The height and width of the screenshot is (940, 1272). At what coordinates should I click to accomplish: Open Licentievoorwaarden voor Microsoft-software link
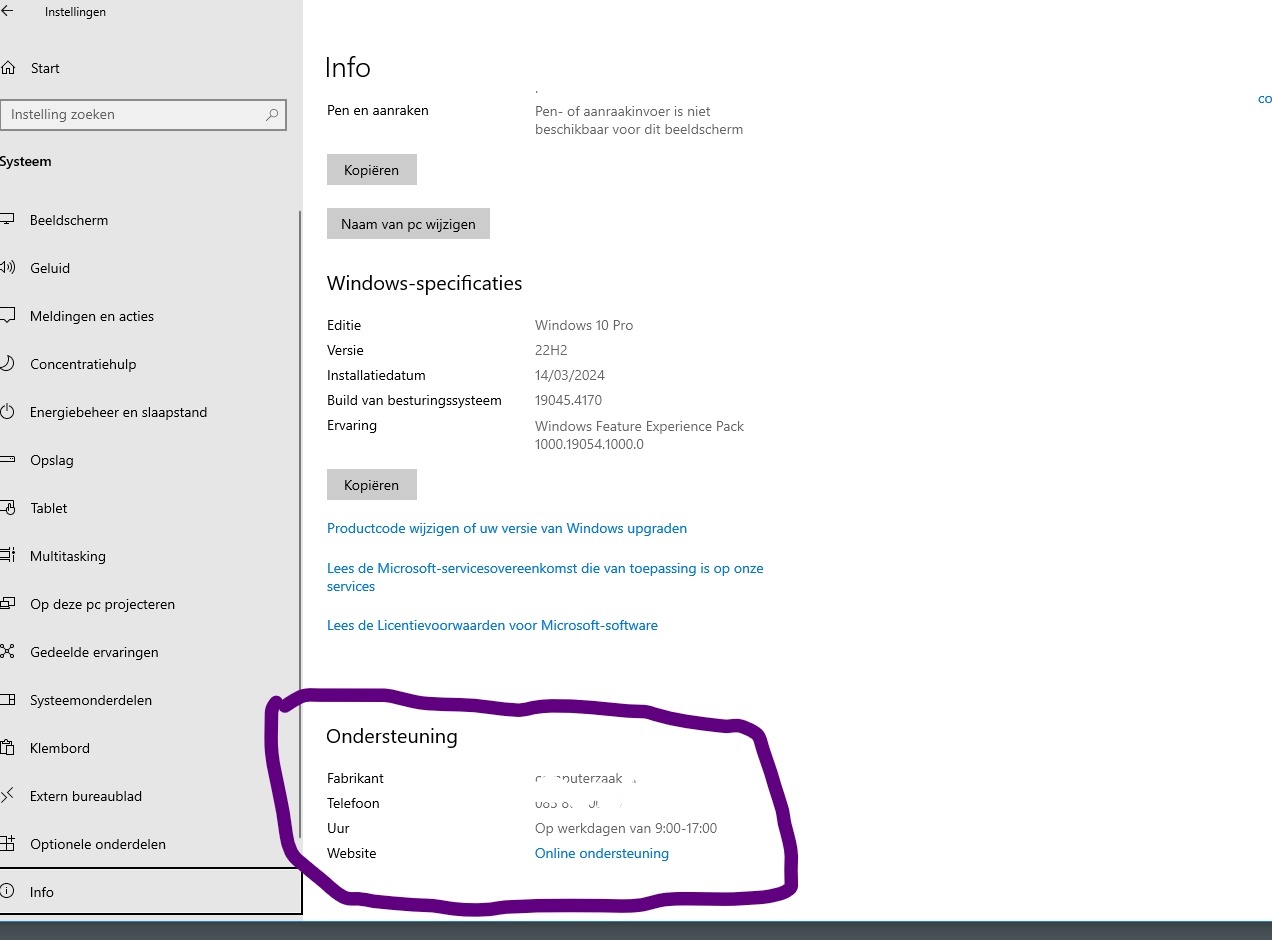492,625
